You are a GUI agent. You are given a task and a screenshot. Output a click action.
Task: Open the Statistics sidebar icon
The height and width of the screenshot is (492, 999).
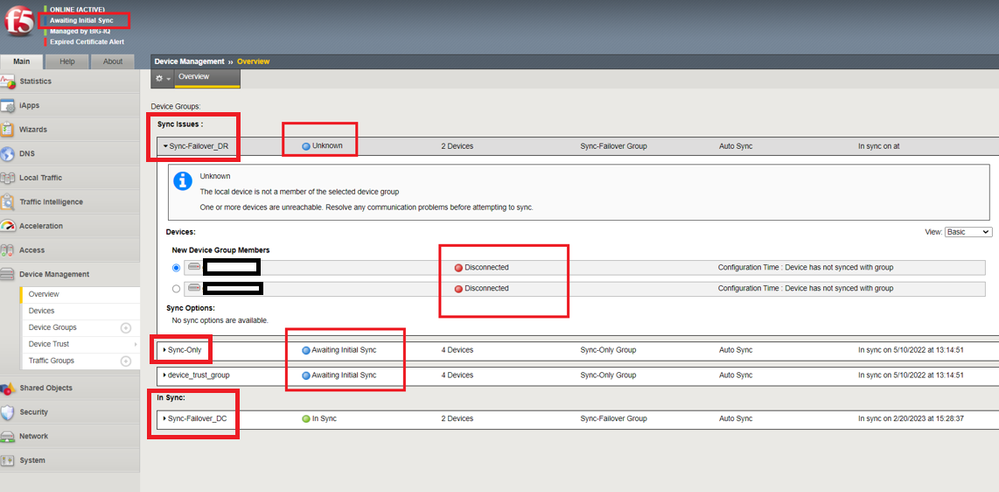click(x=9, y=81)
